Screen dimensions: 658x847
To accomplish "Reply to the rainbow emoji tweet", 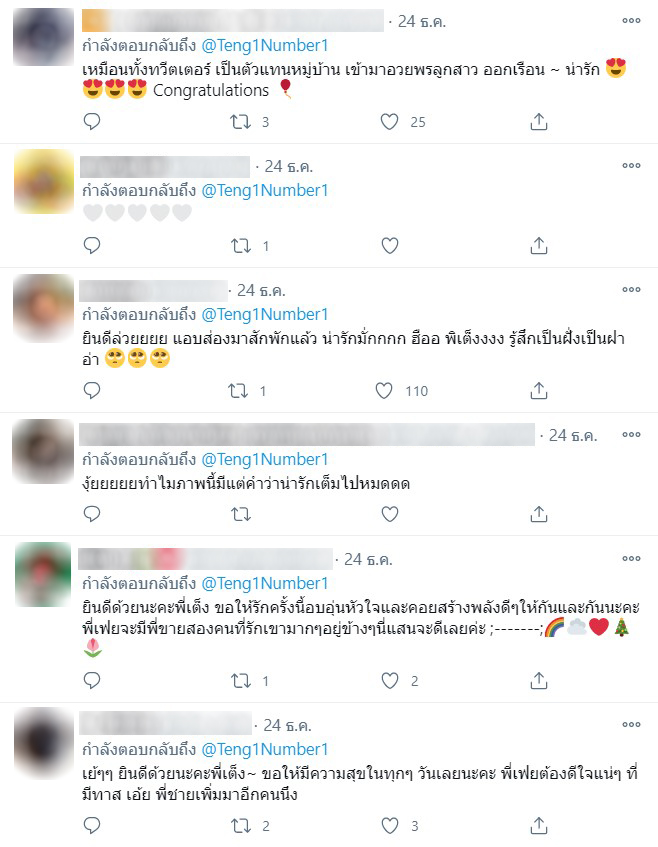I will click(92, 681).
